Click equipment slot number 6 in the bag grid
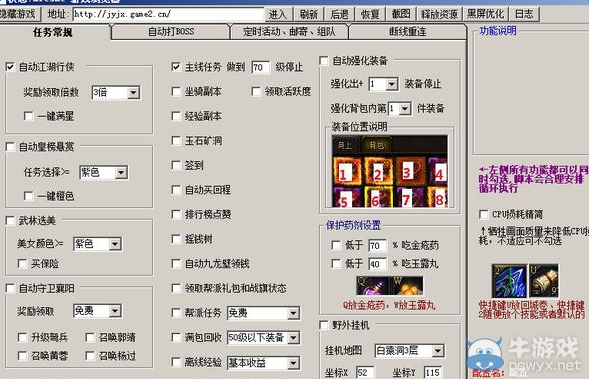The width and height of the screenshot is (589, 379). 379,197
